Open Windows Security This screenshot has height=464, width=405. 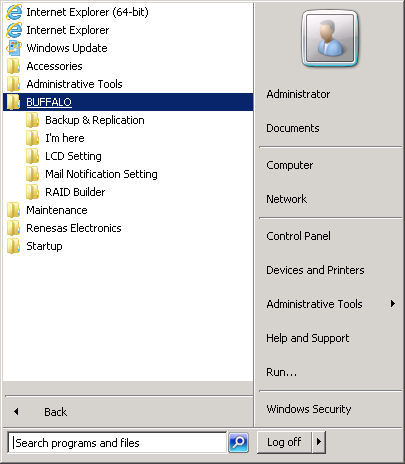tap(309, 409)
